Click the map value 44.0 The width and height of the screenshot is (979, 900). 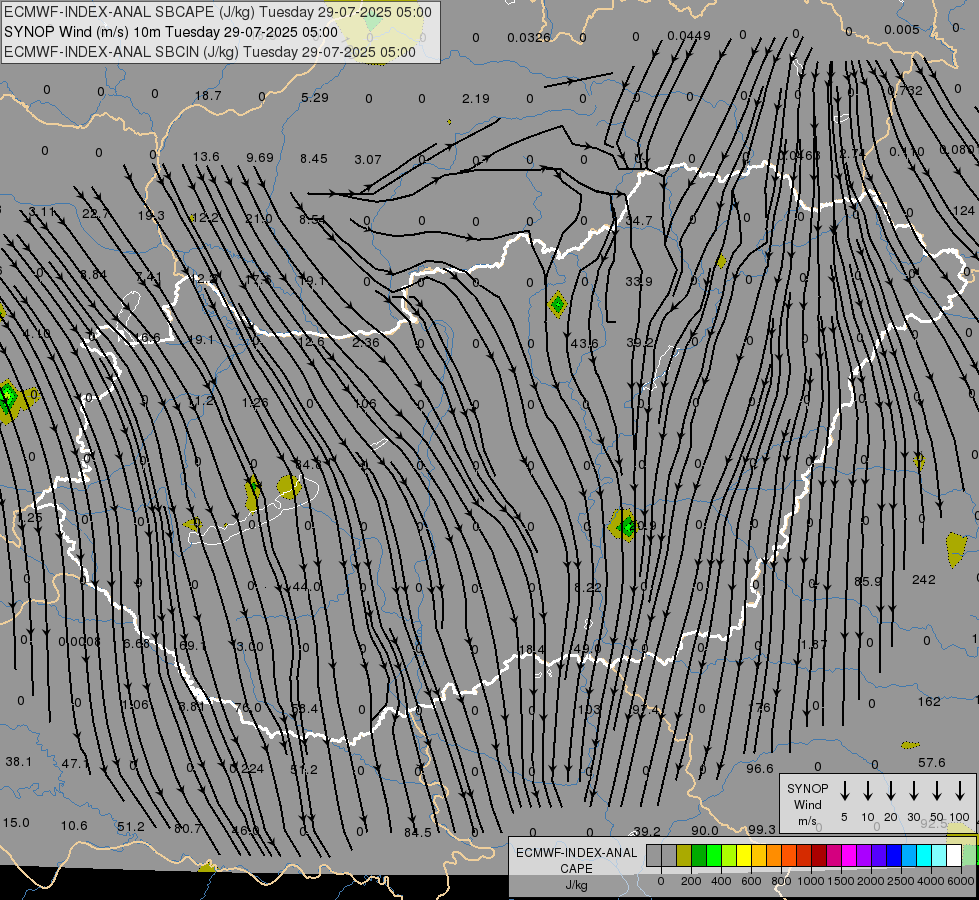306,586
